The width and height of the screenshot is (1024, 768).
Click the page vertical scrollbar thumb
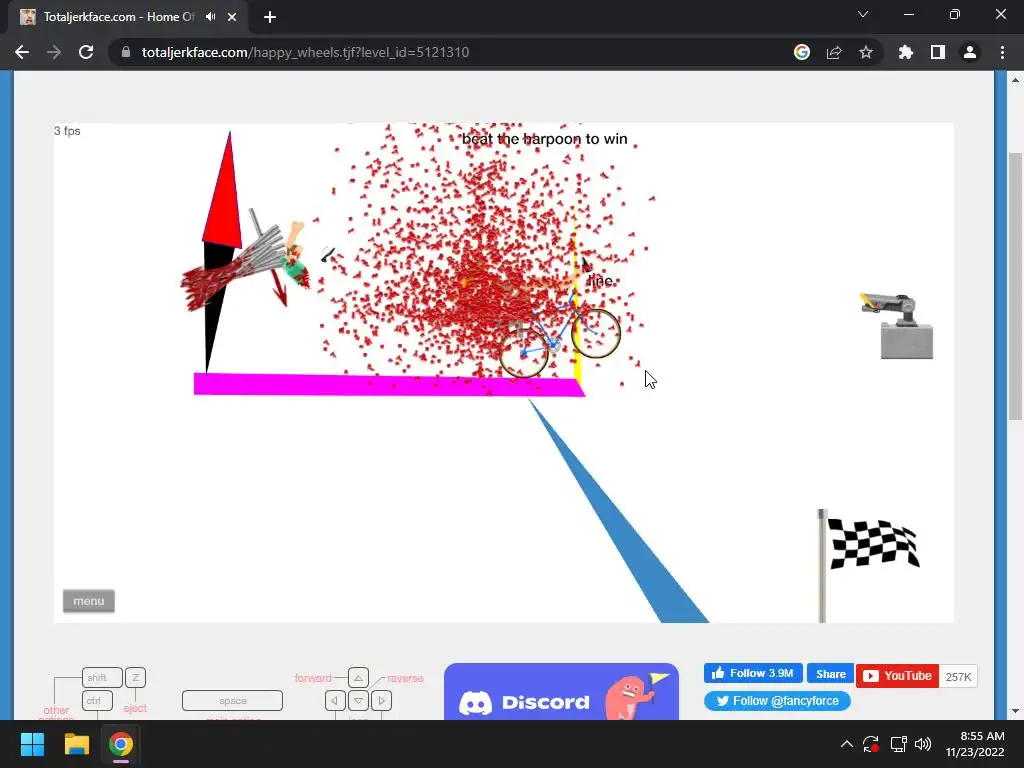[1015, 286]
